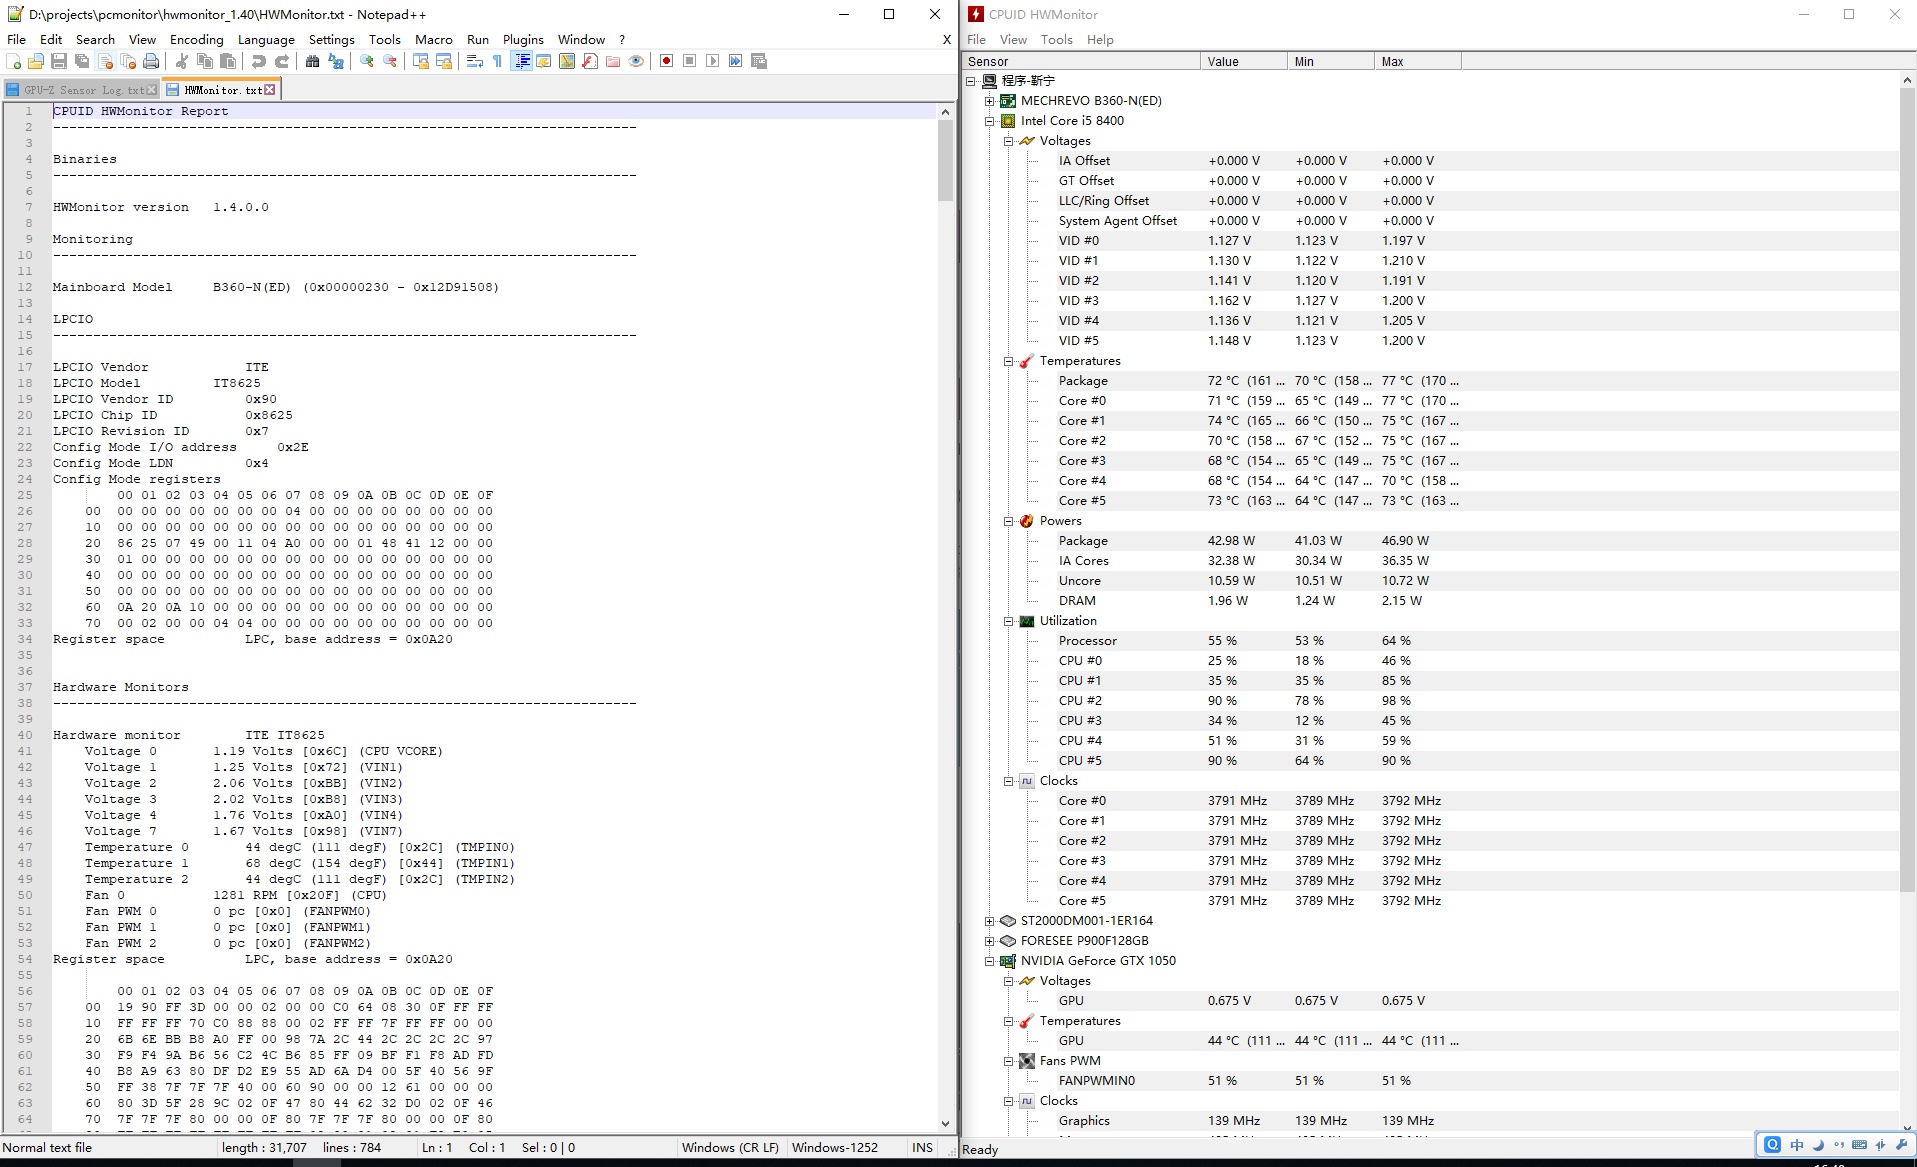
Task: Zoom out on the editor text
Action: point(390,61)
